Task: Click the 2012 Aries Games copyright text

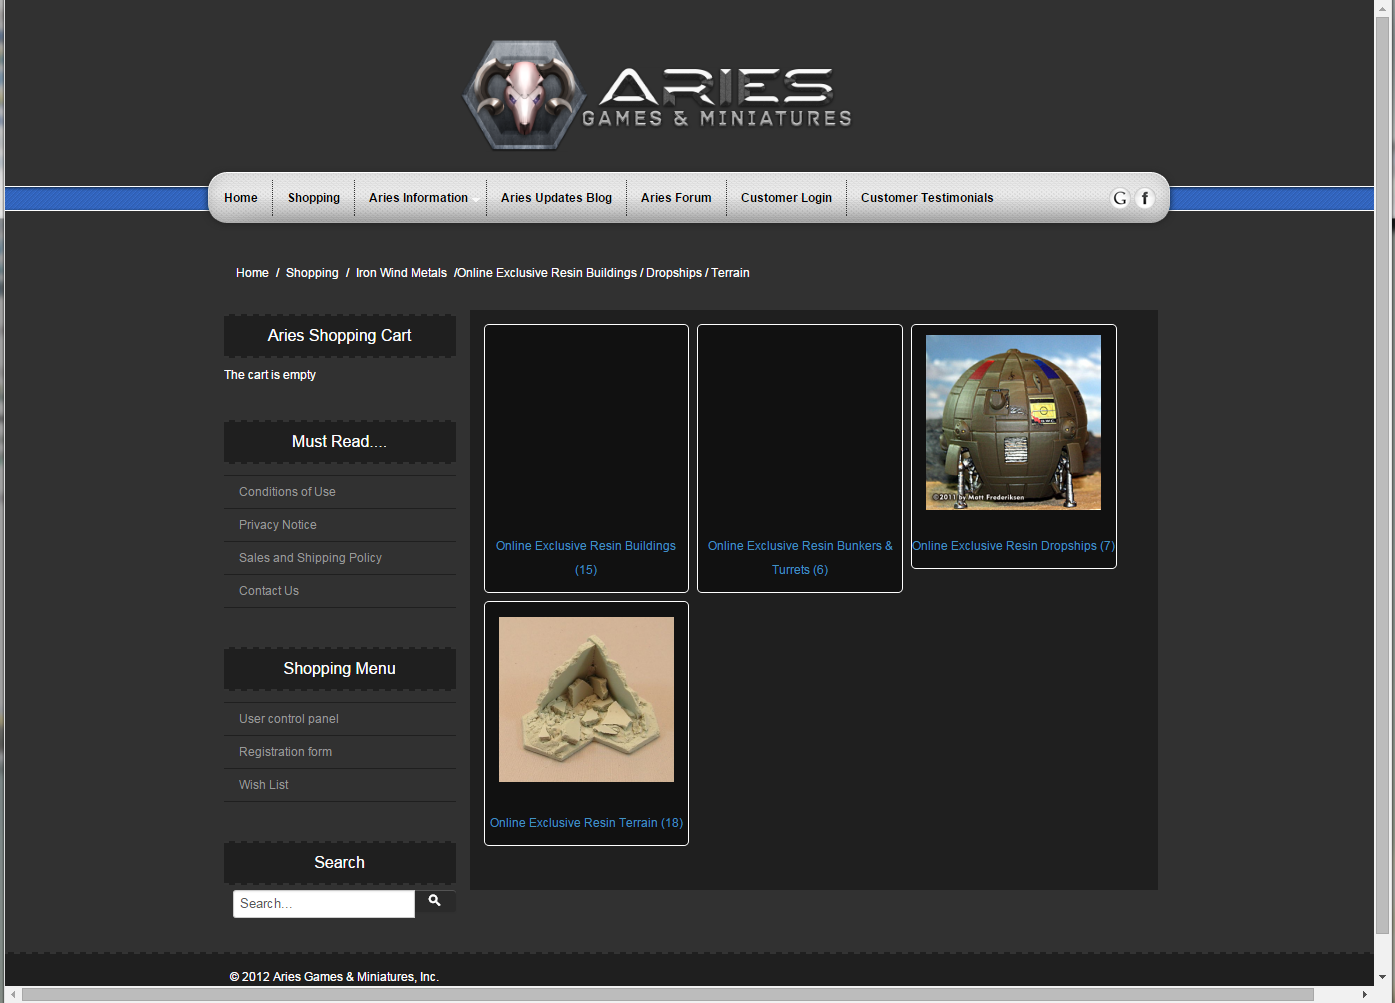Action: click(x=334, y=977)
